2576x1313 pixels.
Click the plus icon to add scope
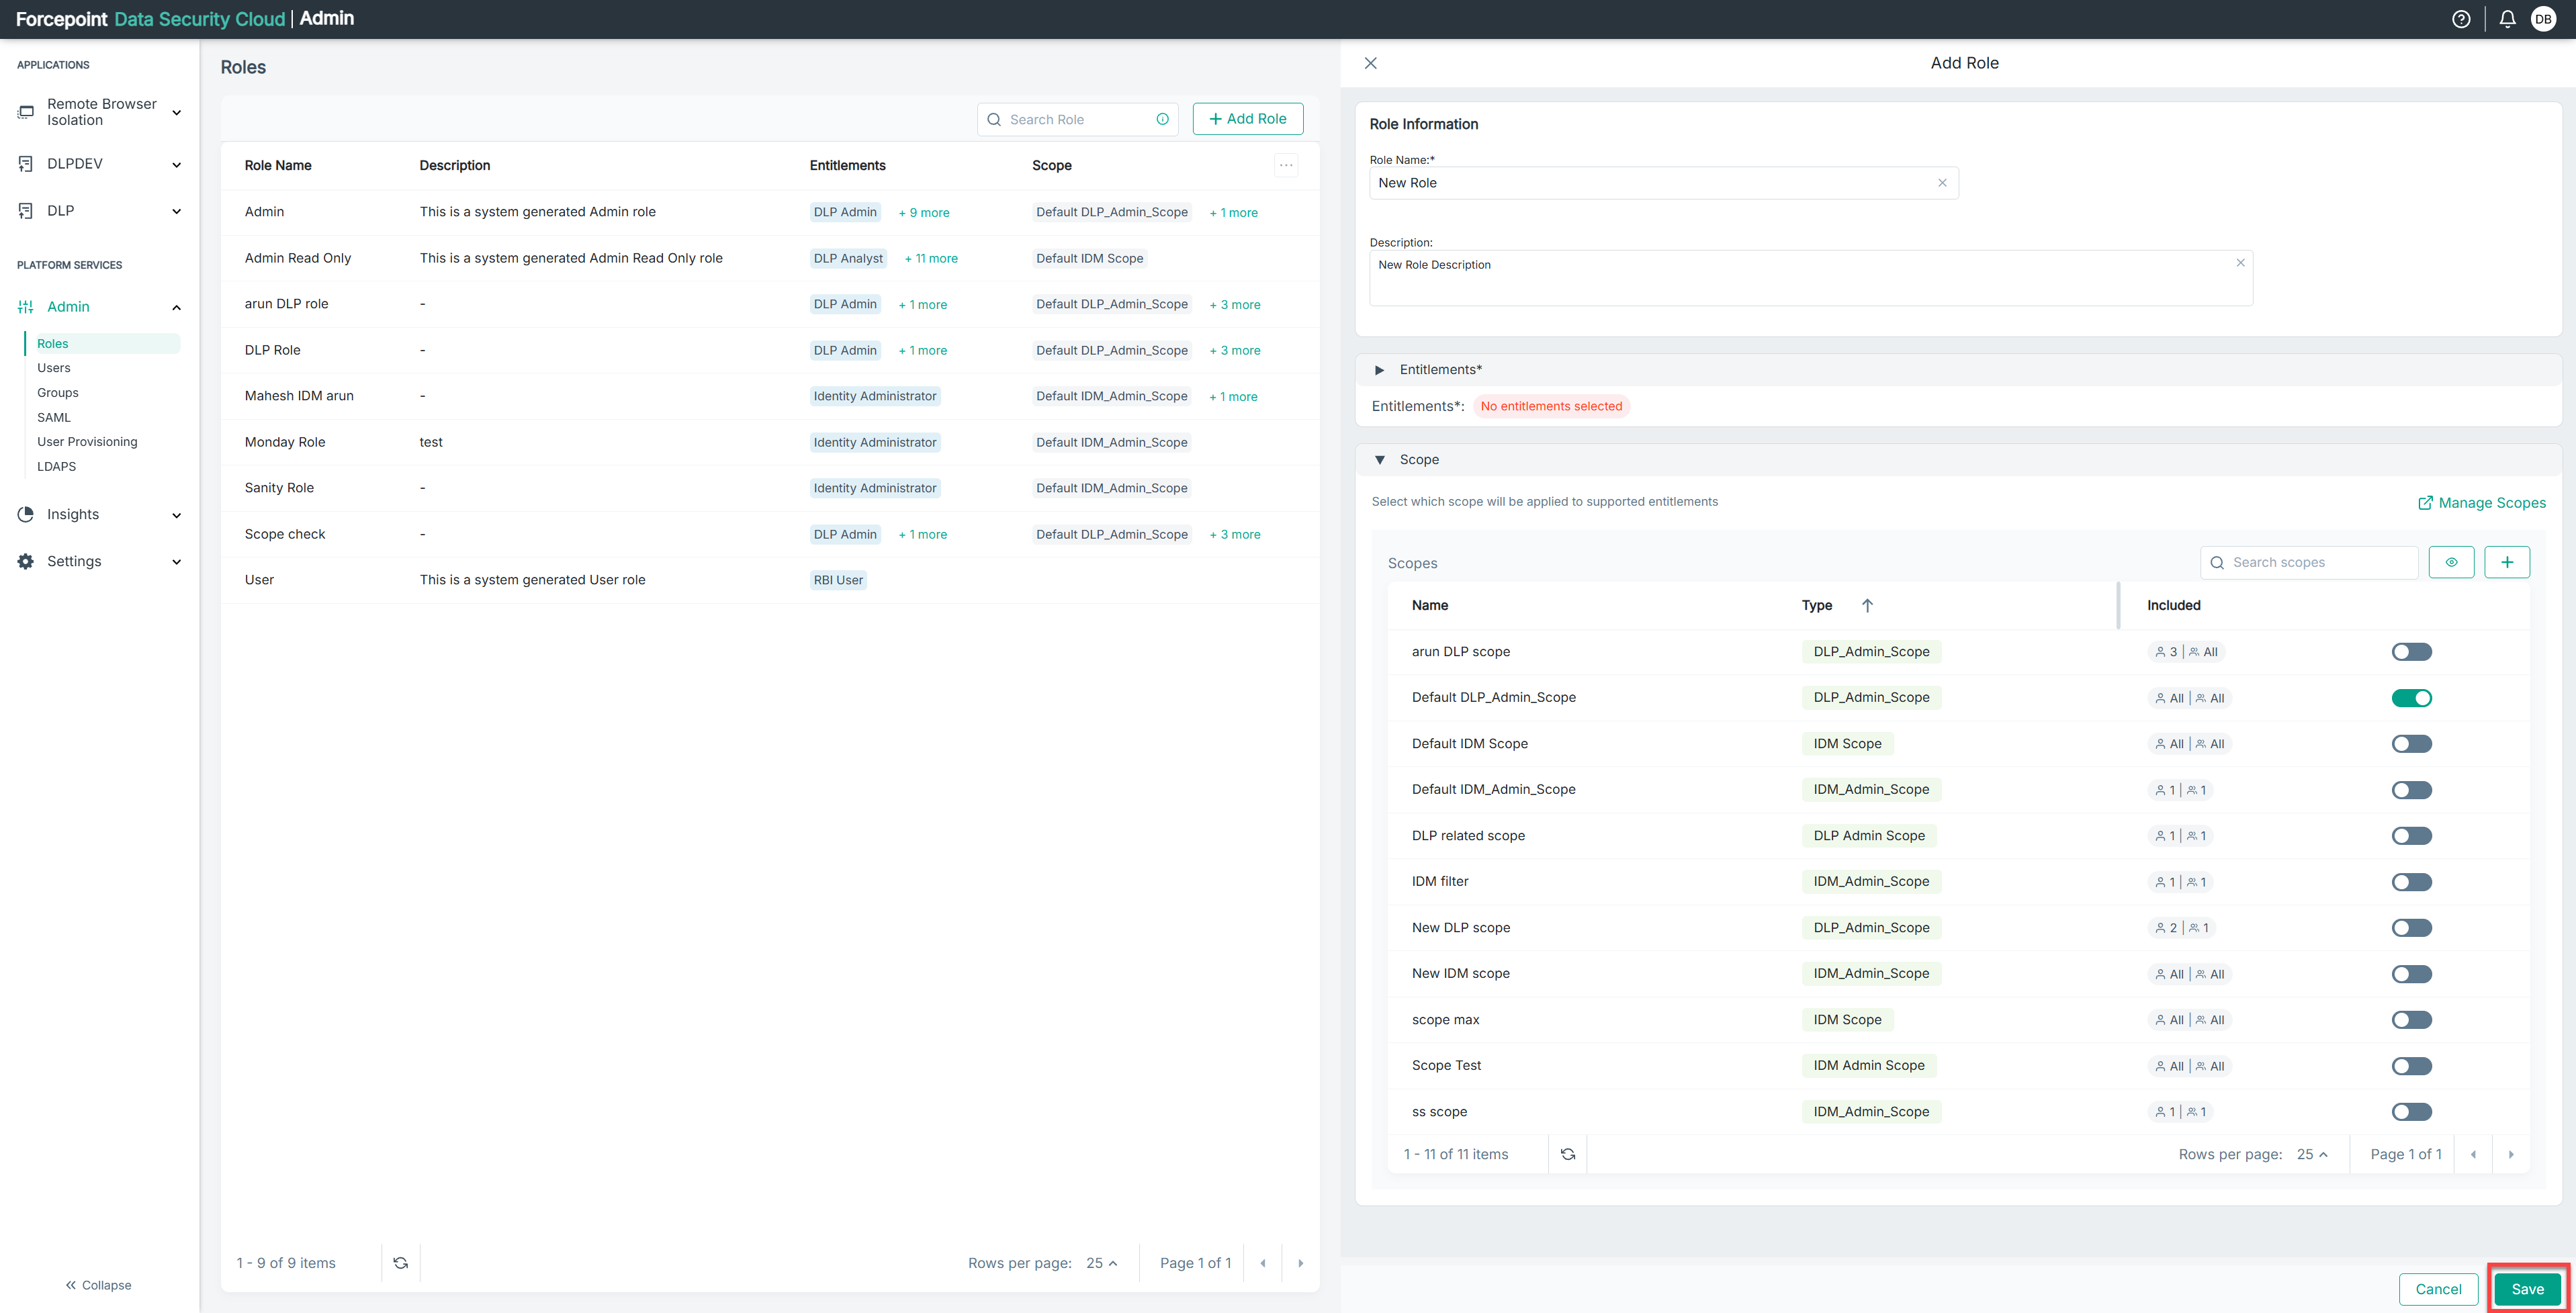point(2507,562)
